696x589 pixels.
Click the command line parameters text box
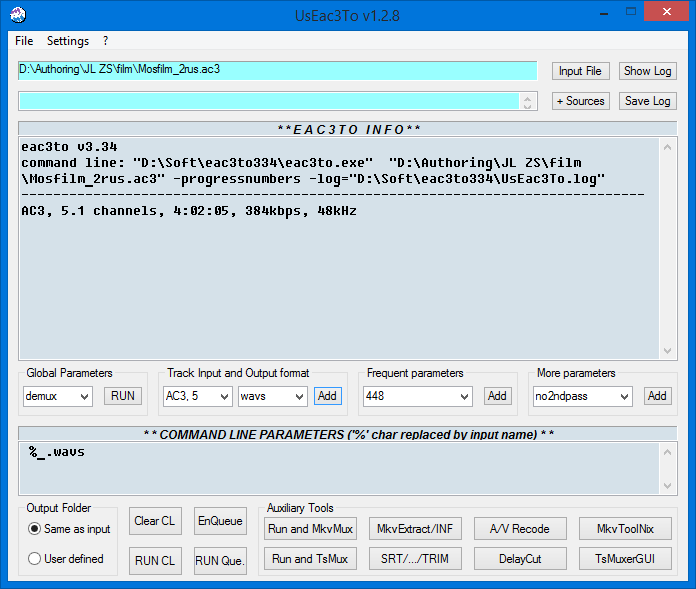pos(340,468)
